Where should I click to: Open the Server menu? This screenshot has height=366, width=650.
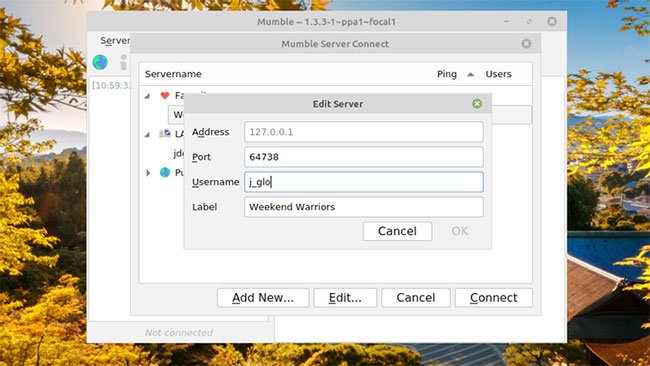[115, 40]
